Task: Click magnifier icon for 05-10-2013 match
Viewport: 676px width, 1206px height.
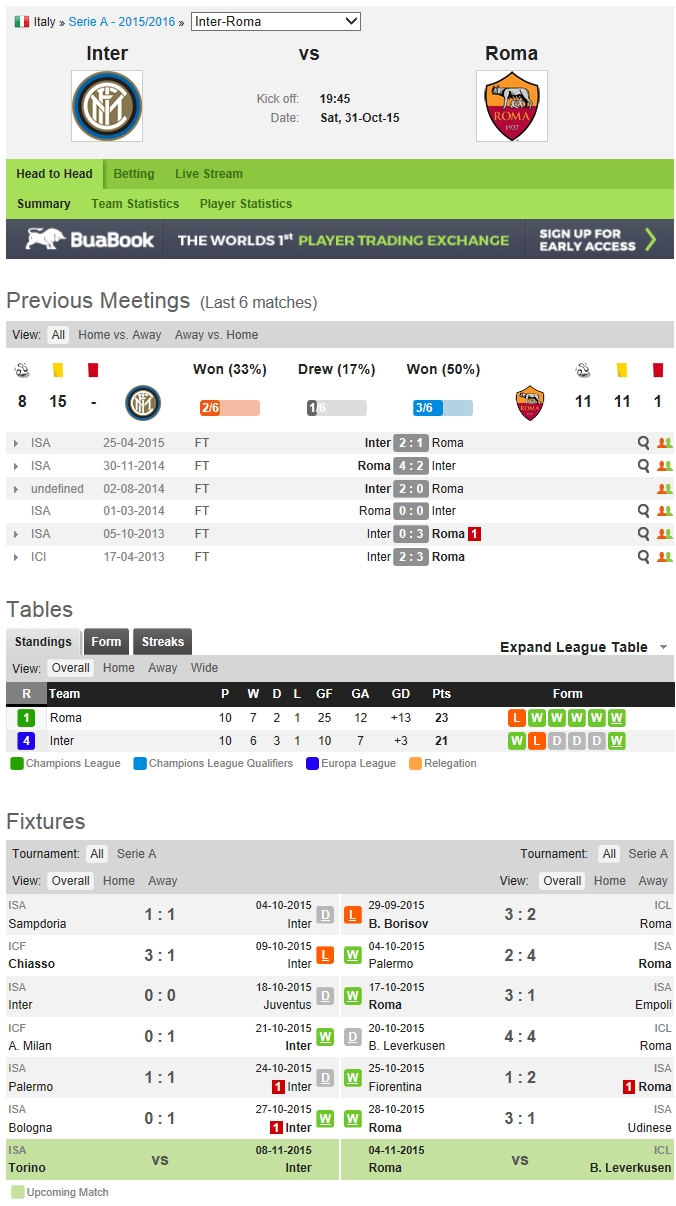Action: point(644,534)
